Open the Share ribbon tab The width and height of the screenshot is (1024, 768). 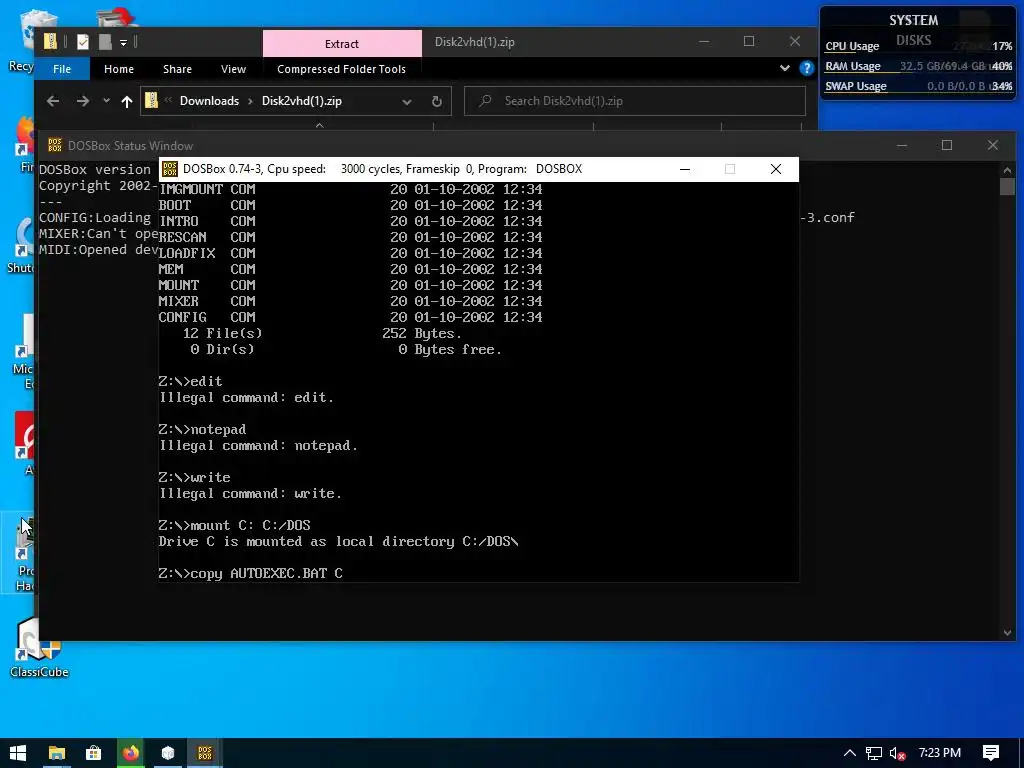(177, 69)
